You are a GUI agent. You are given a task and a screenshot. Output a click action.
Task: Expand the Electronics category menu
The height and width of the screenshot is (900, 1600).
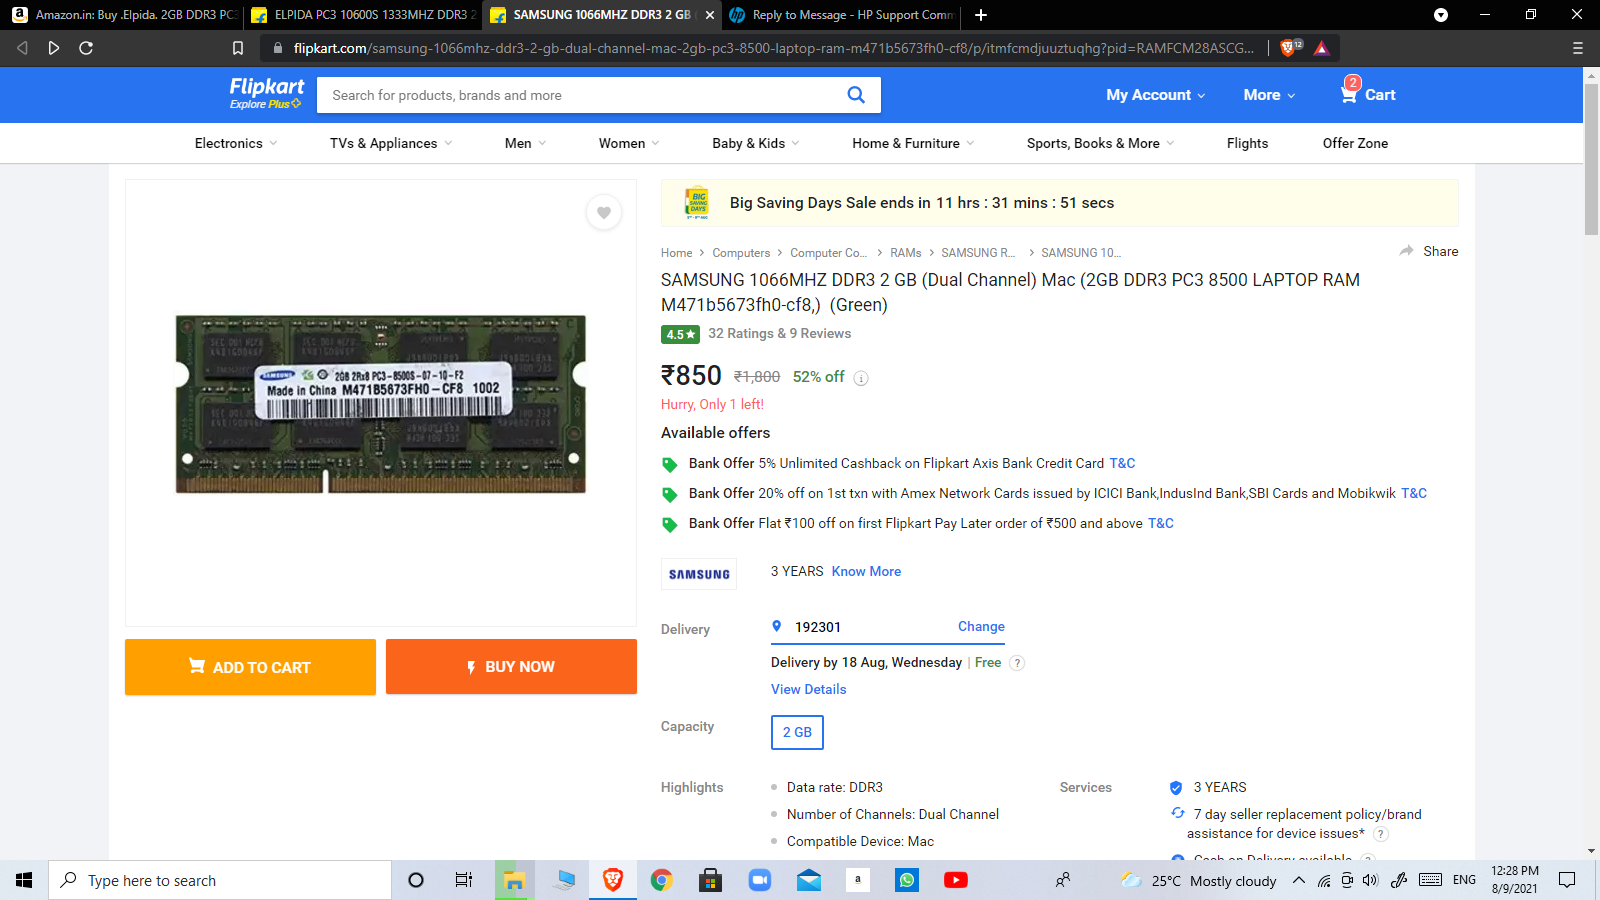pyautogui.click(x=234, y=143)
